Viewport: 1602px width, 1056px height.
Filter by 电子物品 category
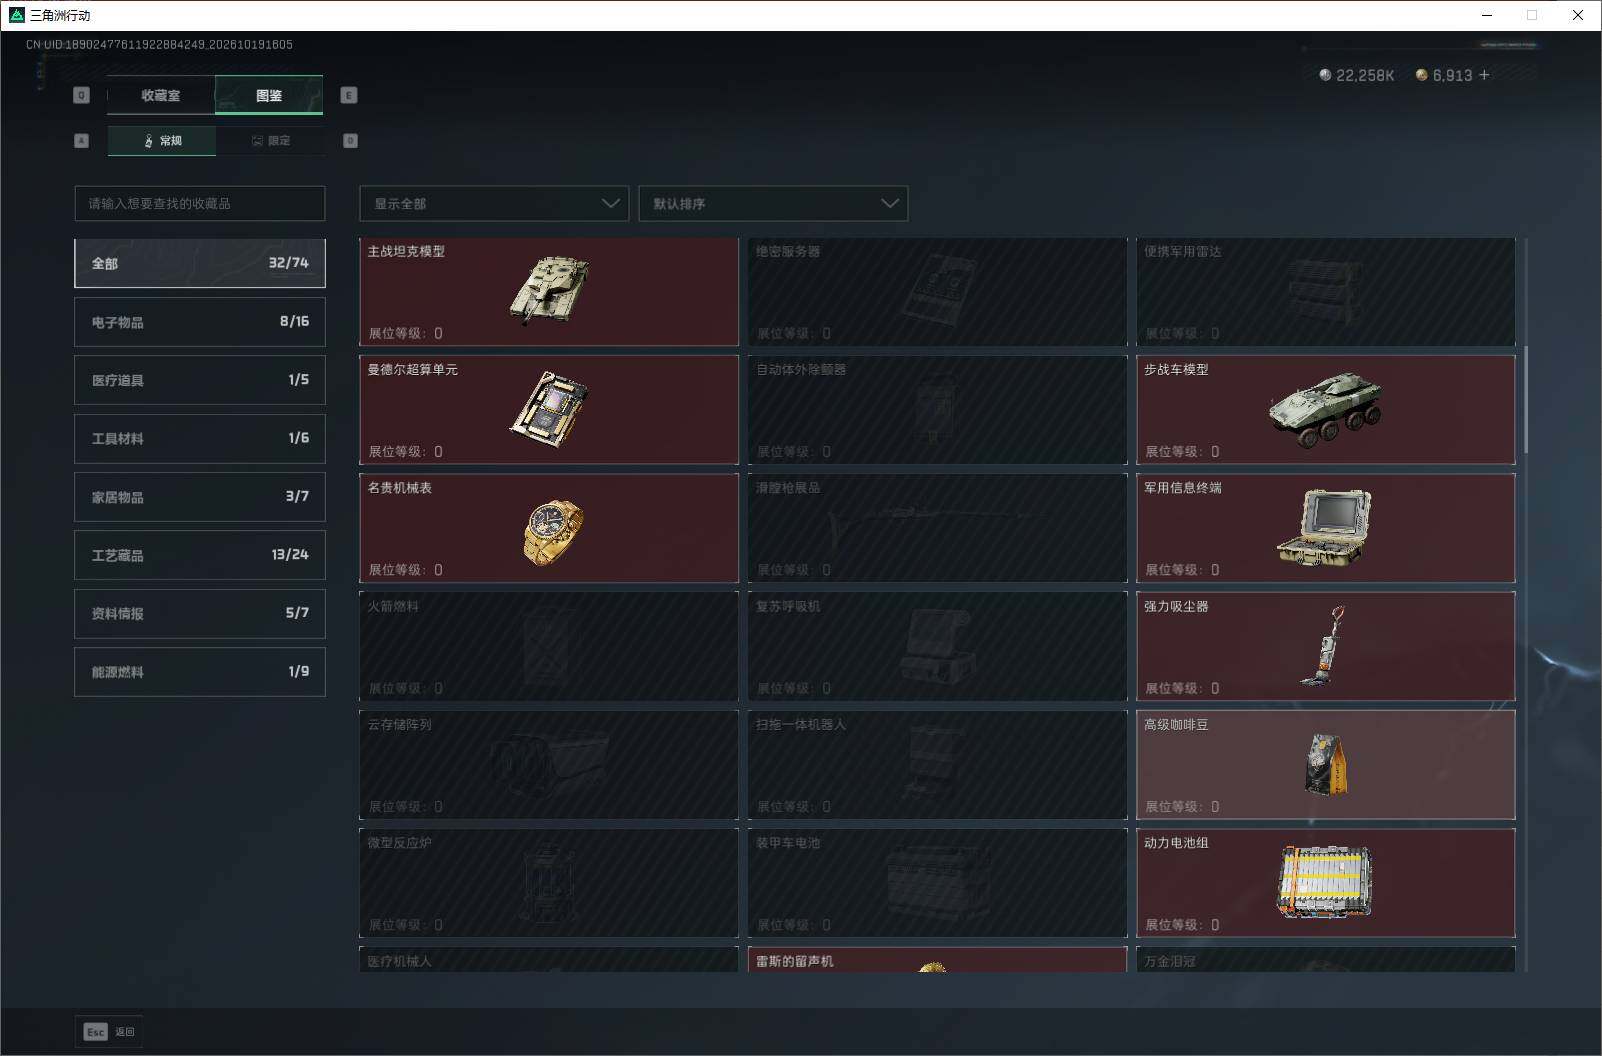pos(200,322)
